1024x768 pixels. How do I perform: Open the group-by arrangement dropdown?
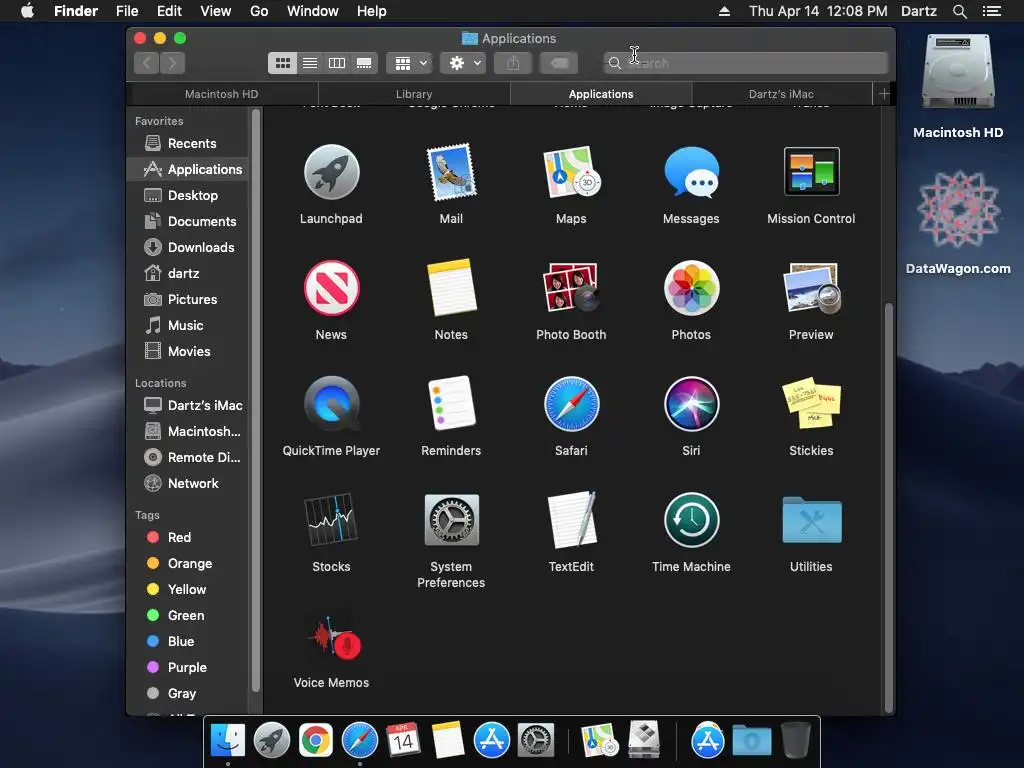click(x=409, y=63)
